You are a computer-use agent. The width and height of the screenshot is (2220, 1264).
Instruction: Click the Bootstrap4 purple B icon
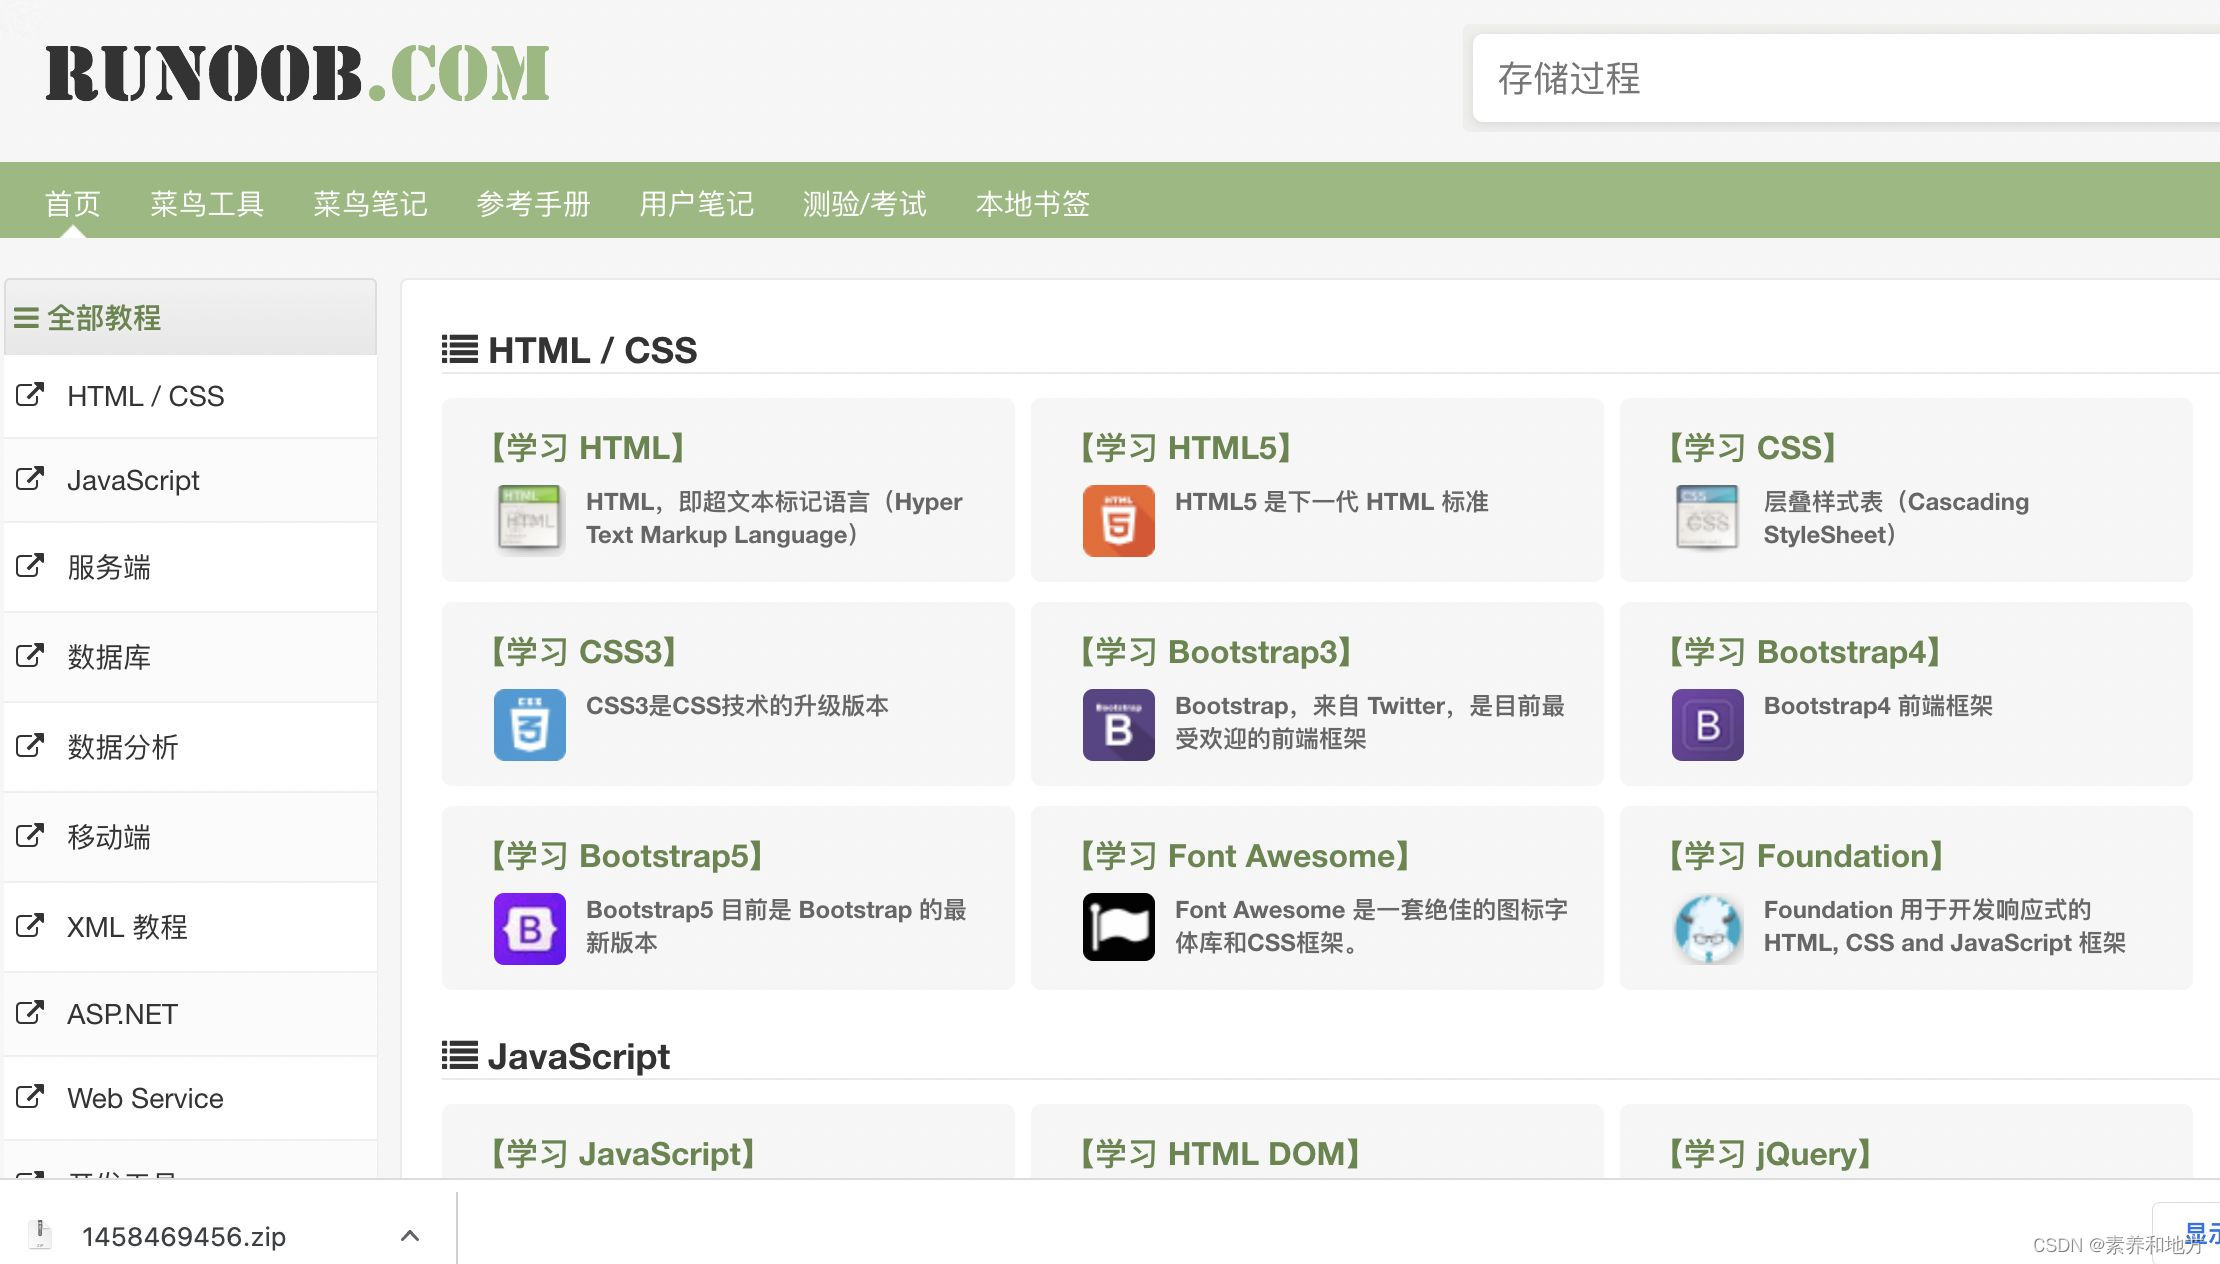(x=1707, y=725)
